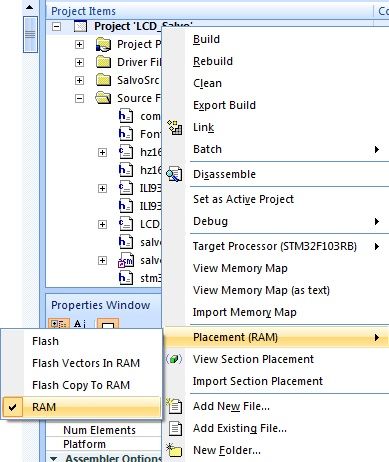
Task: Collapse the Source Files folder
Action: pyautogui.click(x=79, y=98)
